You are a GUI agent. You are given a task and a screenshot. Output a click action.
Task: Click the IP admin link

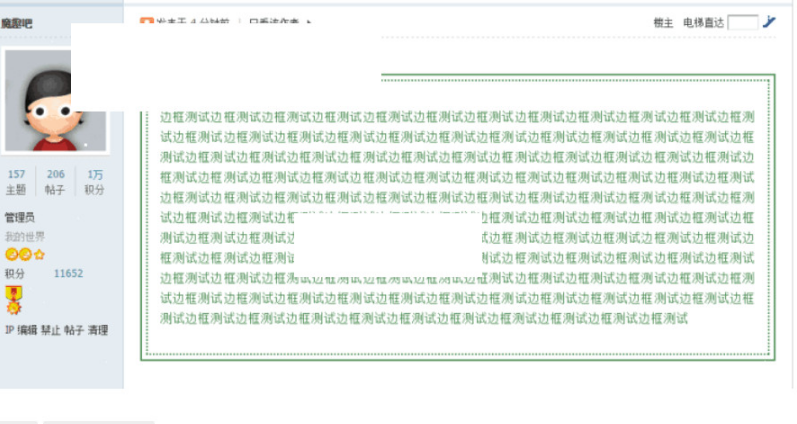pyautogui.click(x=9, y=330)
